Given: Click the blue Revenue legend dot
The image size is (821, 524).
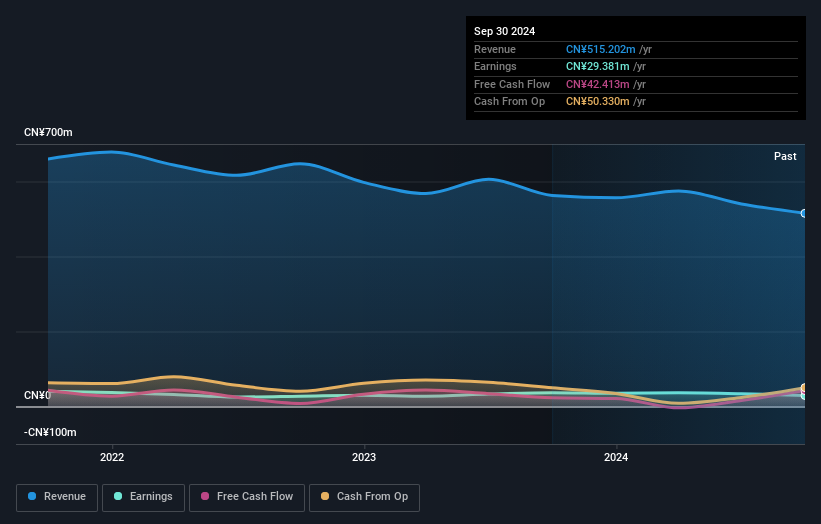Looking at the screenshot, I should coord(32,496).
